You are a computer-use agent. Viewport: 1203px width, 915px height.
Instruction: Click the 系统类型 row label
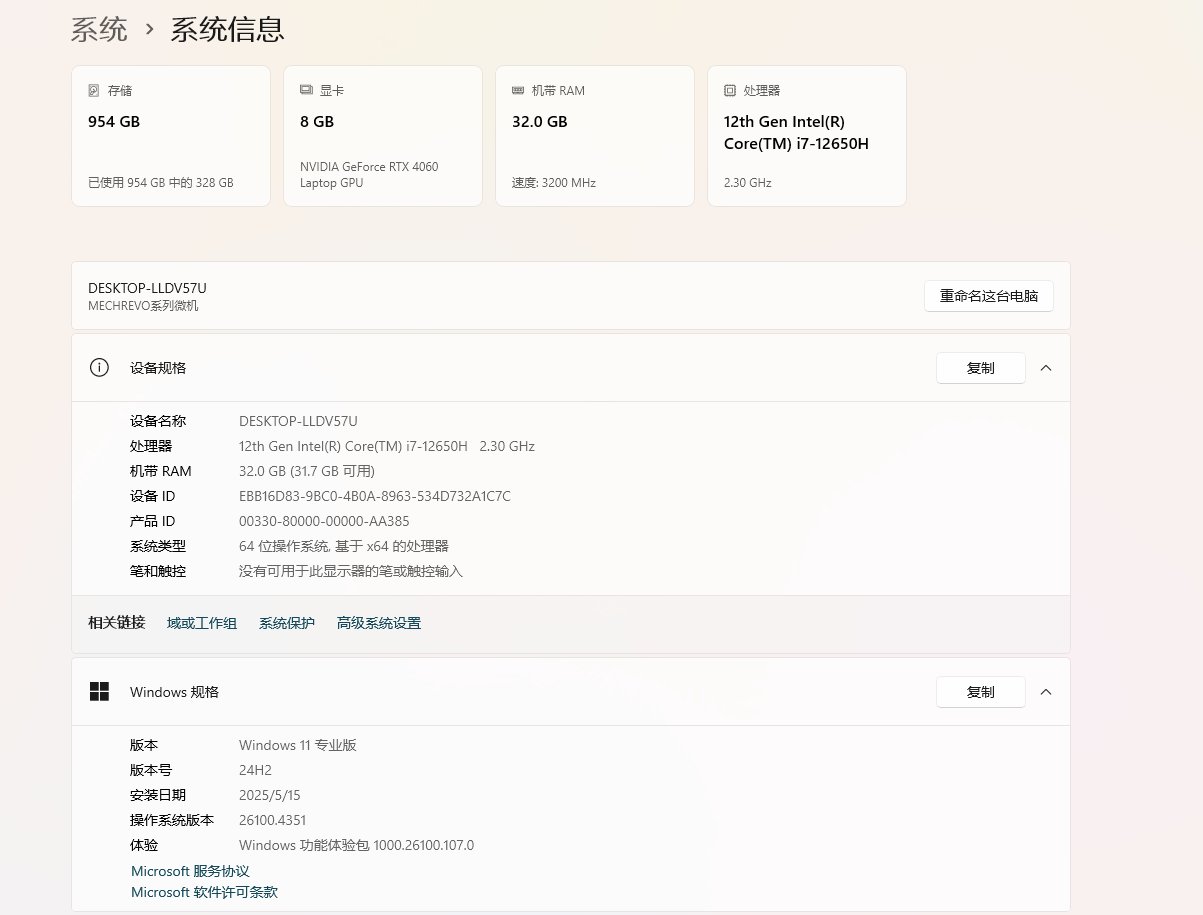158,546
